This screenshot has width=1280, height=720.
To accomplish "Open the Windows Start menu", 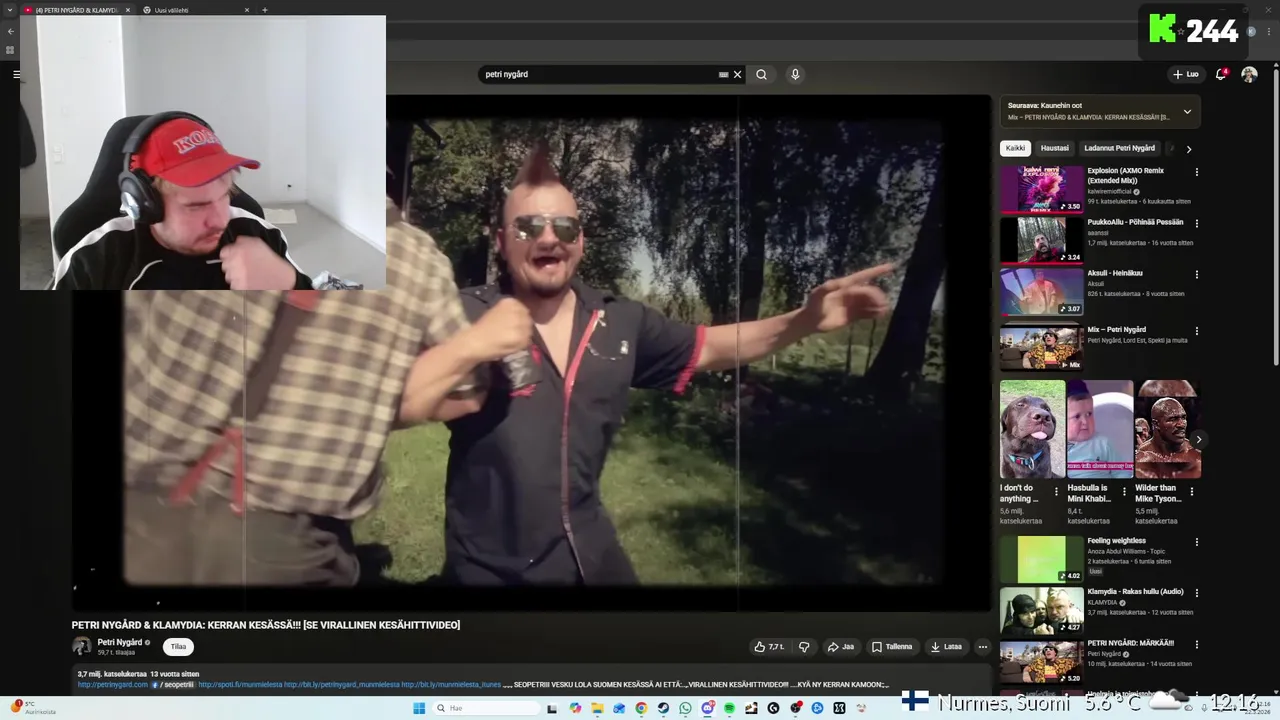I will tap(419, 708).
